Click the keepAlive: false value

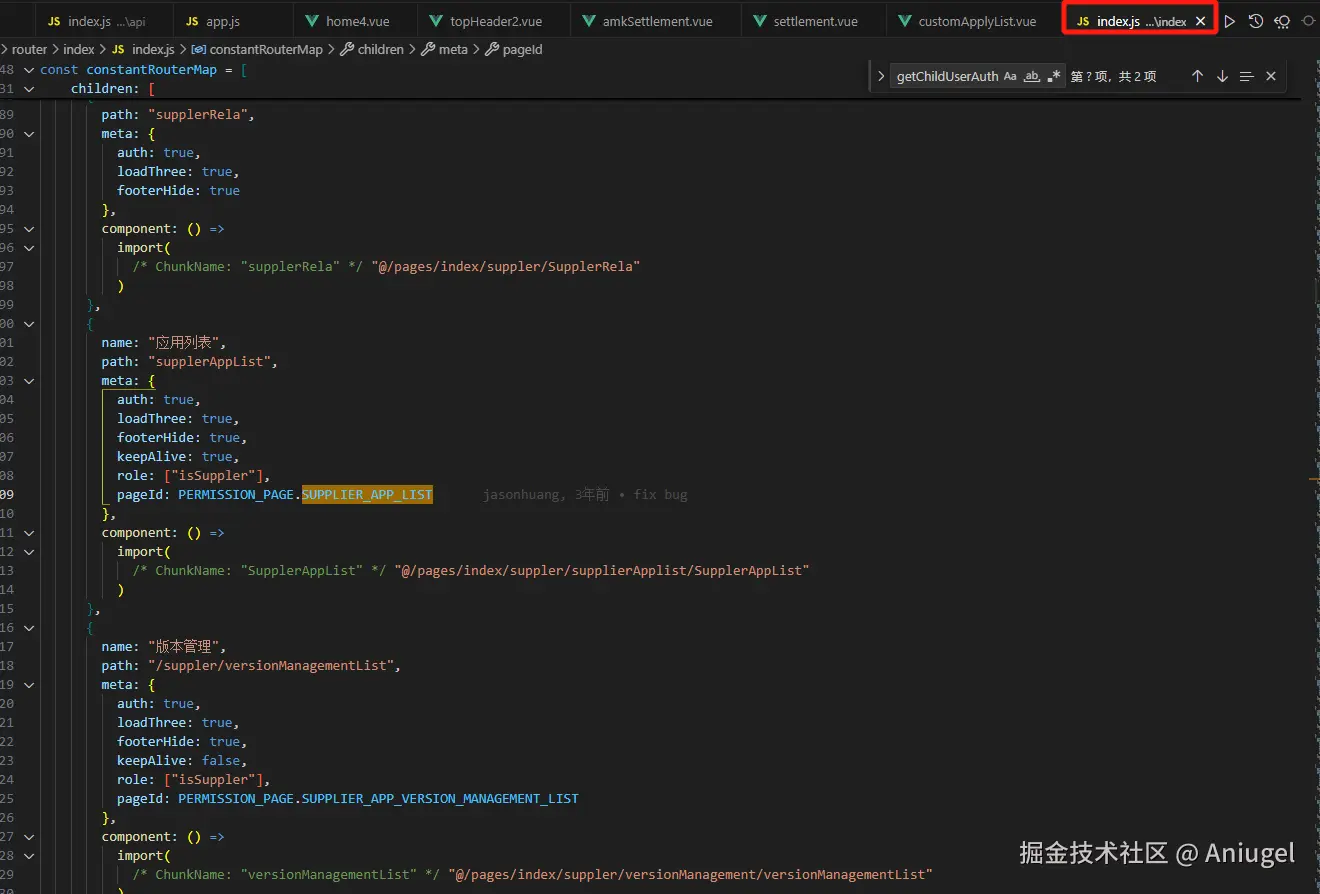[x=221, y=760]
